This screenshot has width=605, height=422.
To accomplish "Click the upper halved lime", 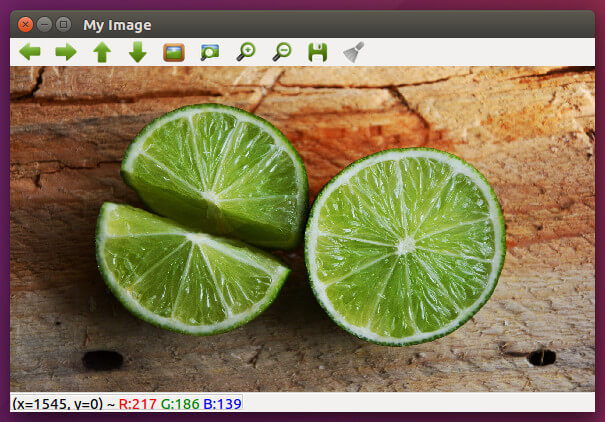I will (x=216, y=176).
